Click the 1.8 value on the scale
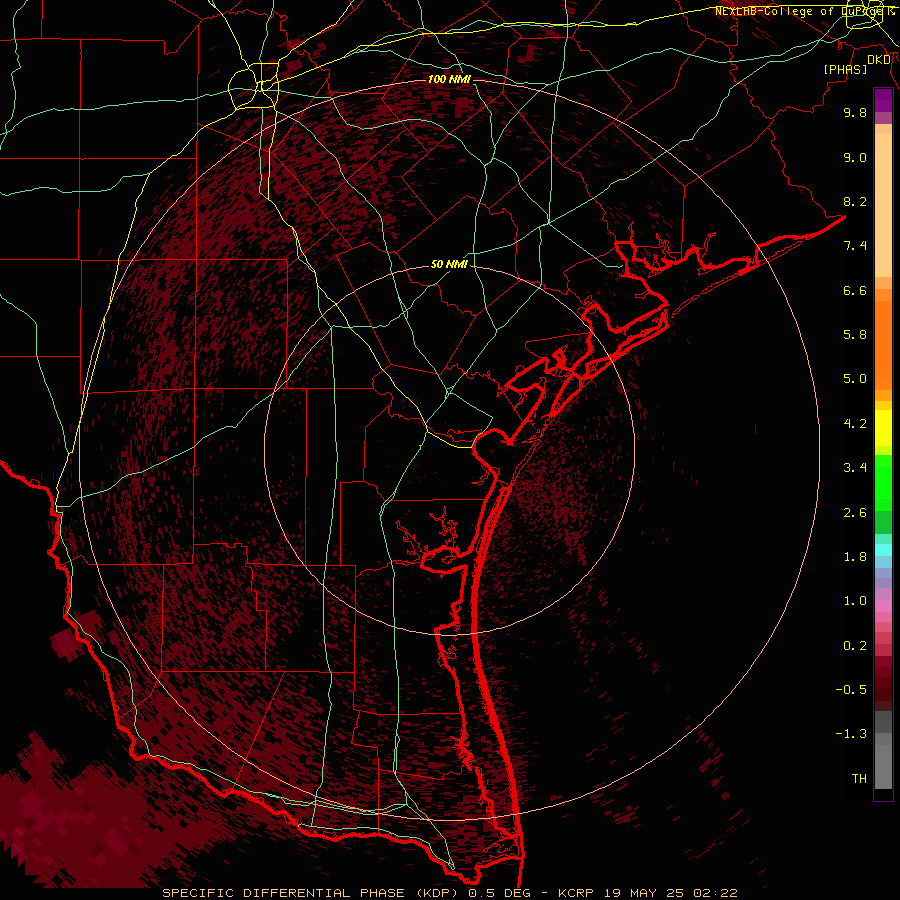Viewport: 900px width, 900px height. click(x=855, y=557)
